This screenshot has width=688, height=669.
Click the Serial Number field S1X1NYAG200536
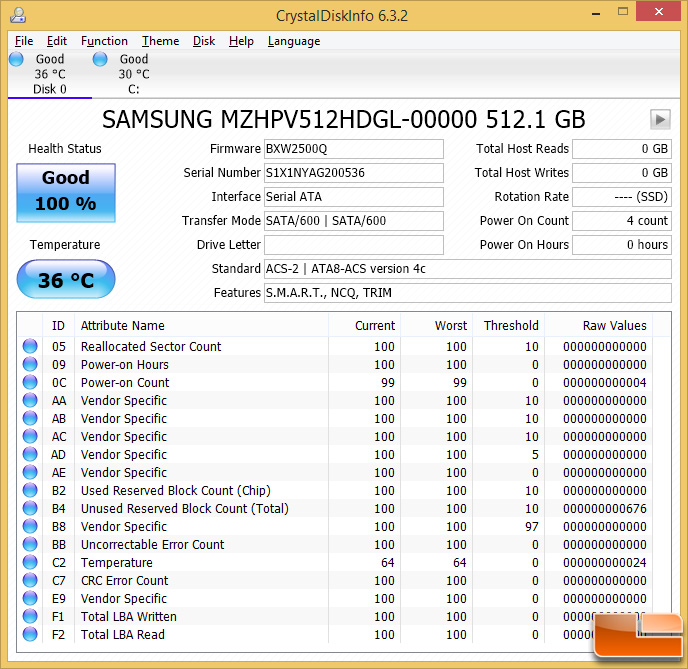point(354,173)
